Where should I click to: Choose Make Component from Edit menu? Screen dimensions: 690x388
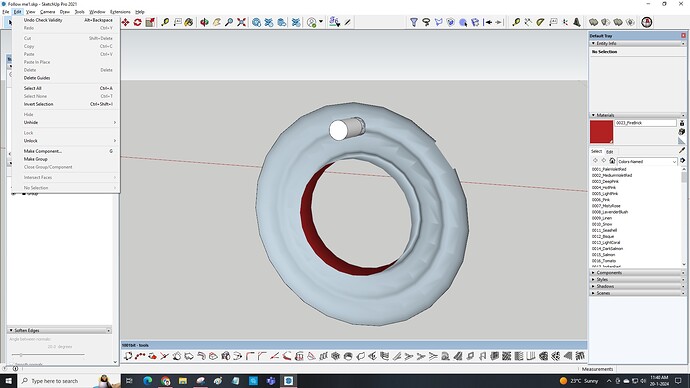tap(66, 151)
